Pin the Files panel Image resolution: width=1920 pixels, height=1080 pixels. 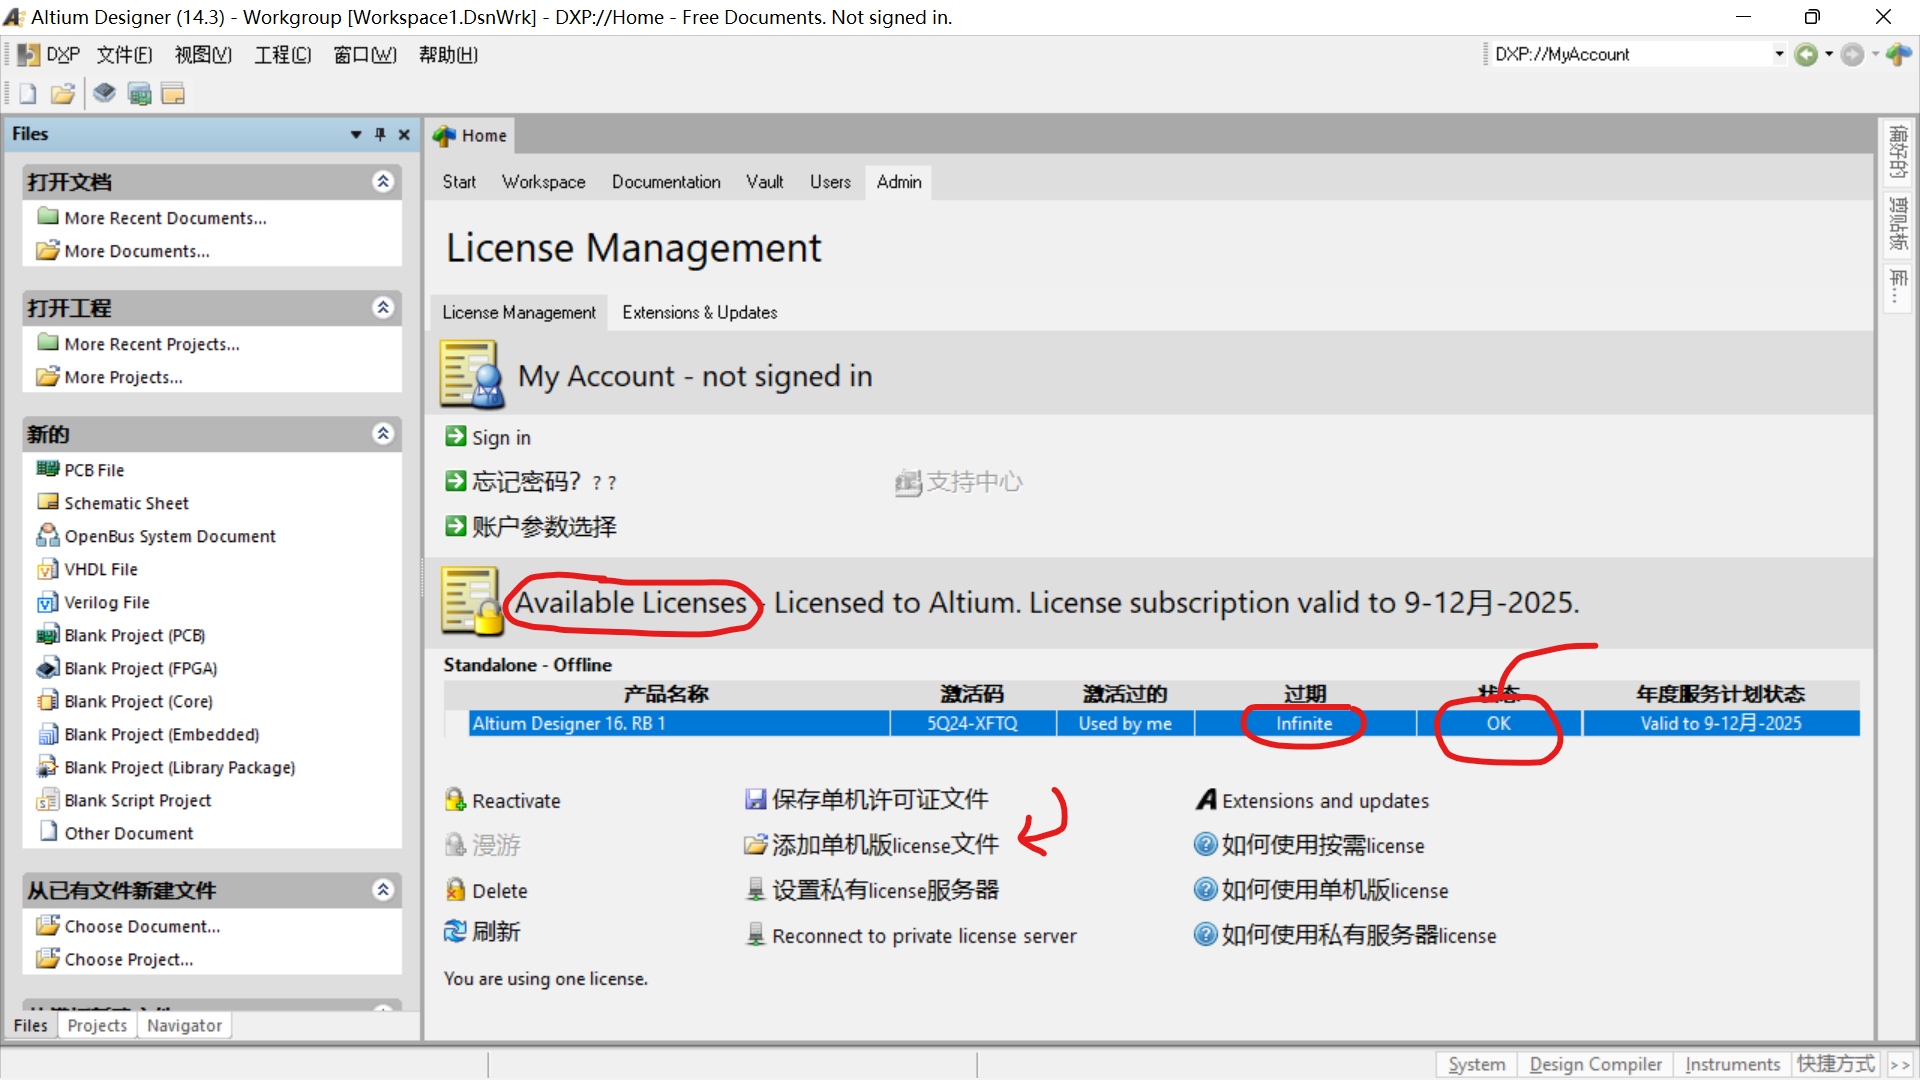380,134
